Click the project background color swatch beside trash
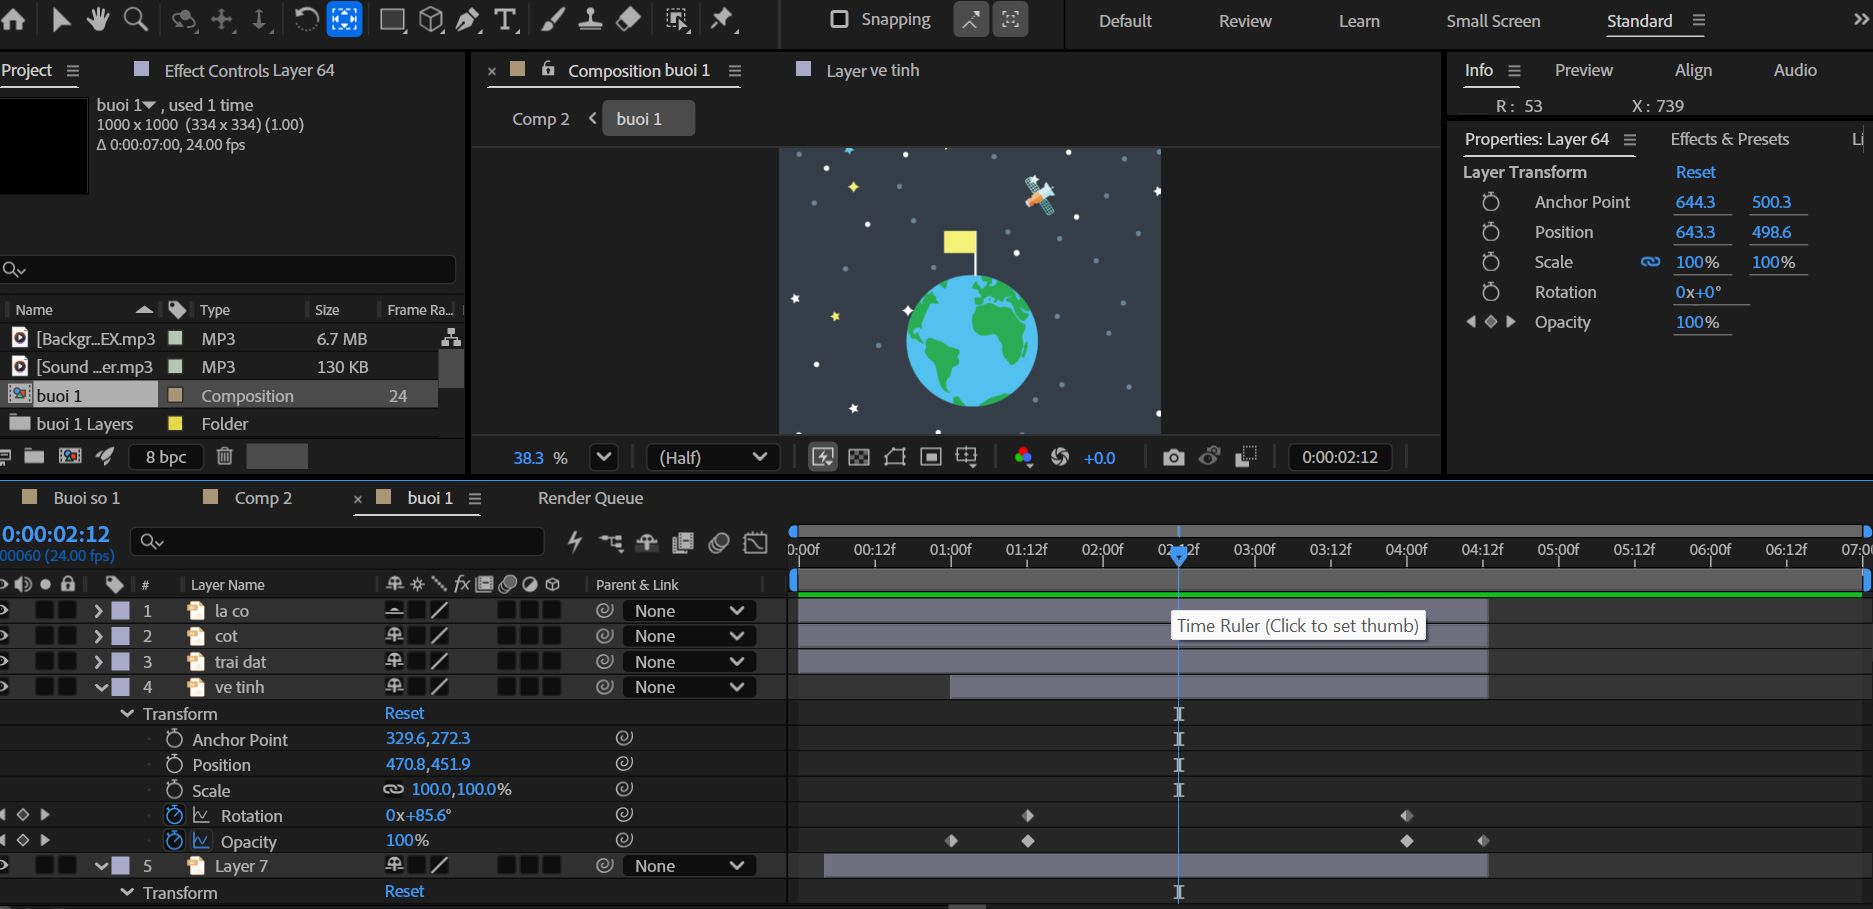 pos(277,457)
